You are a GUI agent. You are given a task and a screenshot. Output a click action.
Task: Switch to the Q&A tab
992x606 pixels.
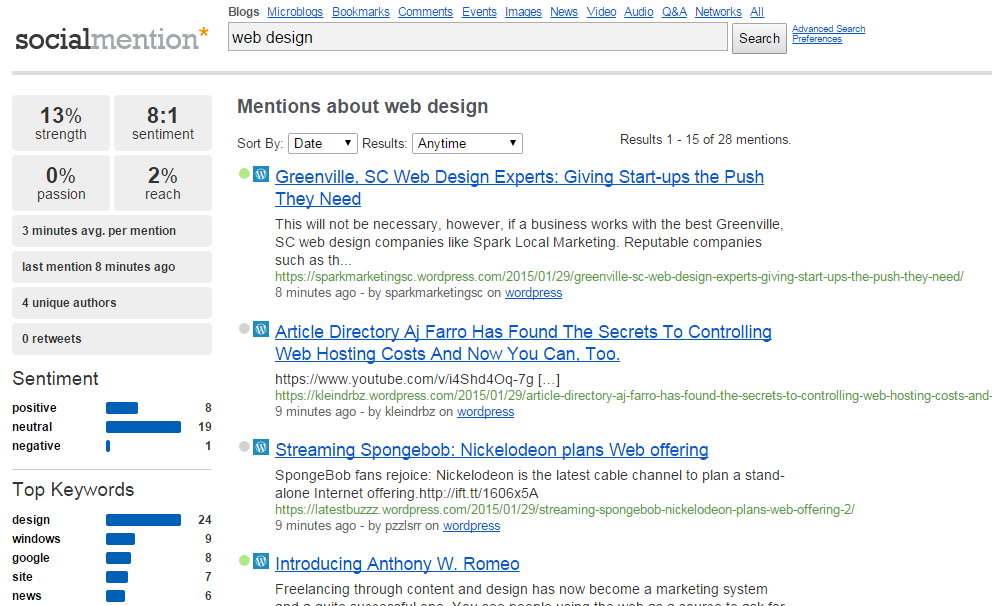[674, 11]
